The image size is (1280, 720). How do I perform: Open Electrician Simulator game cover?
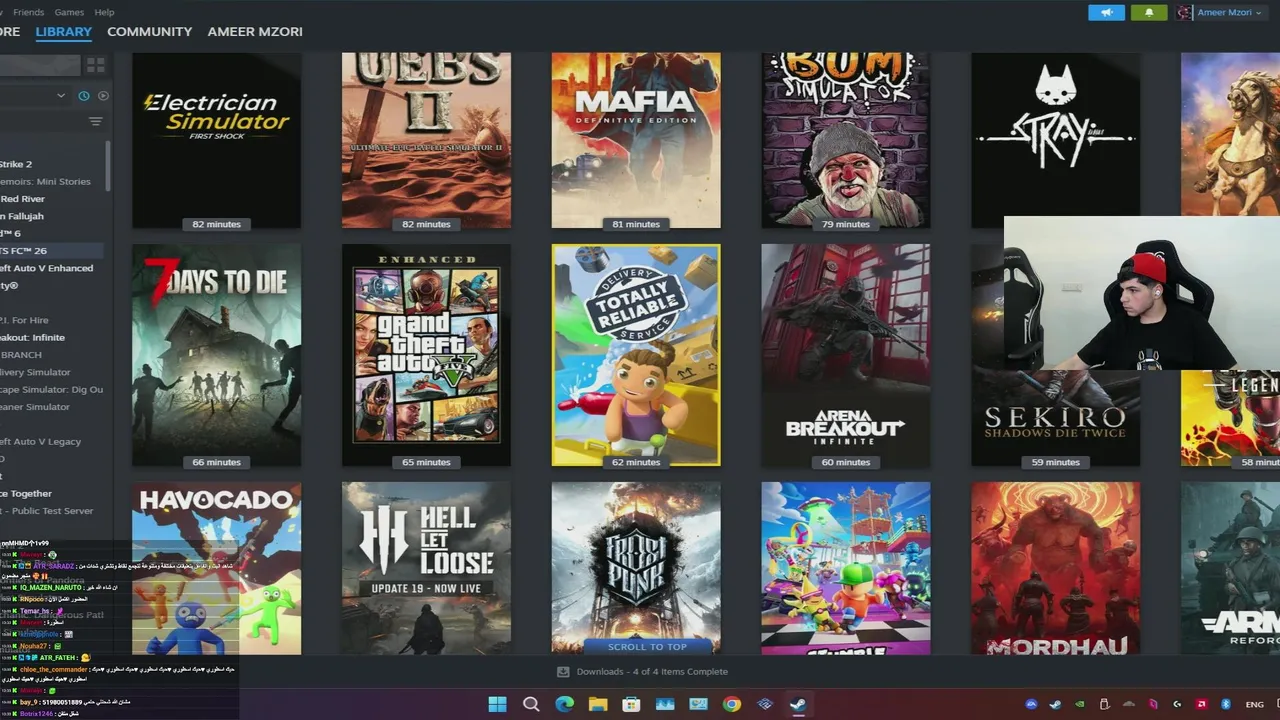(x=216, y=140)
